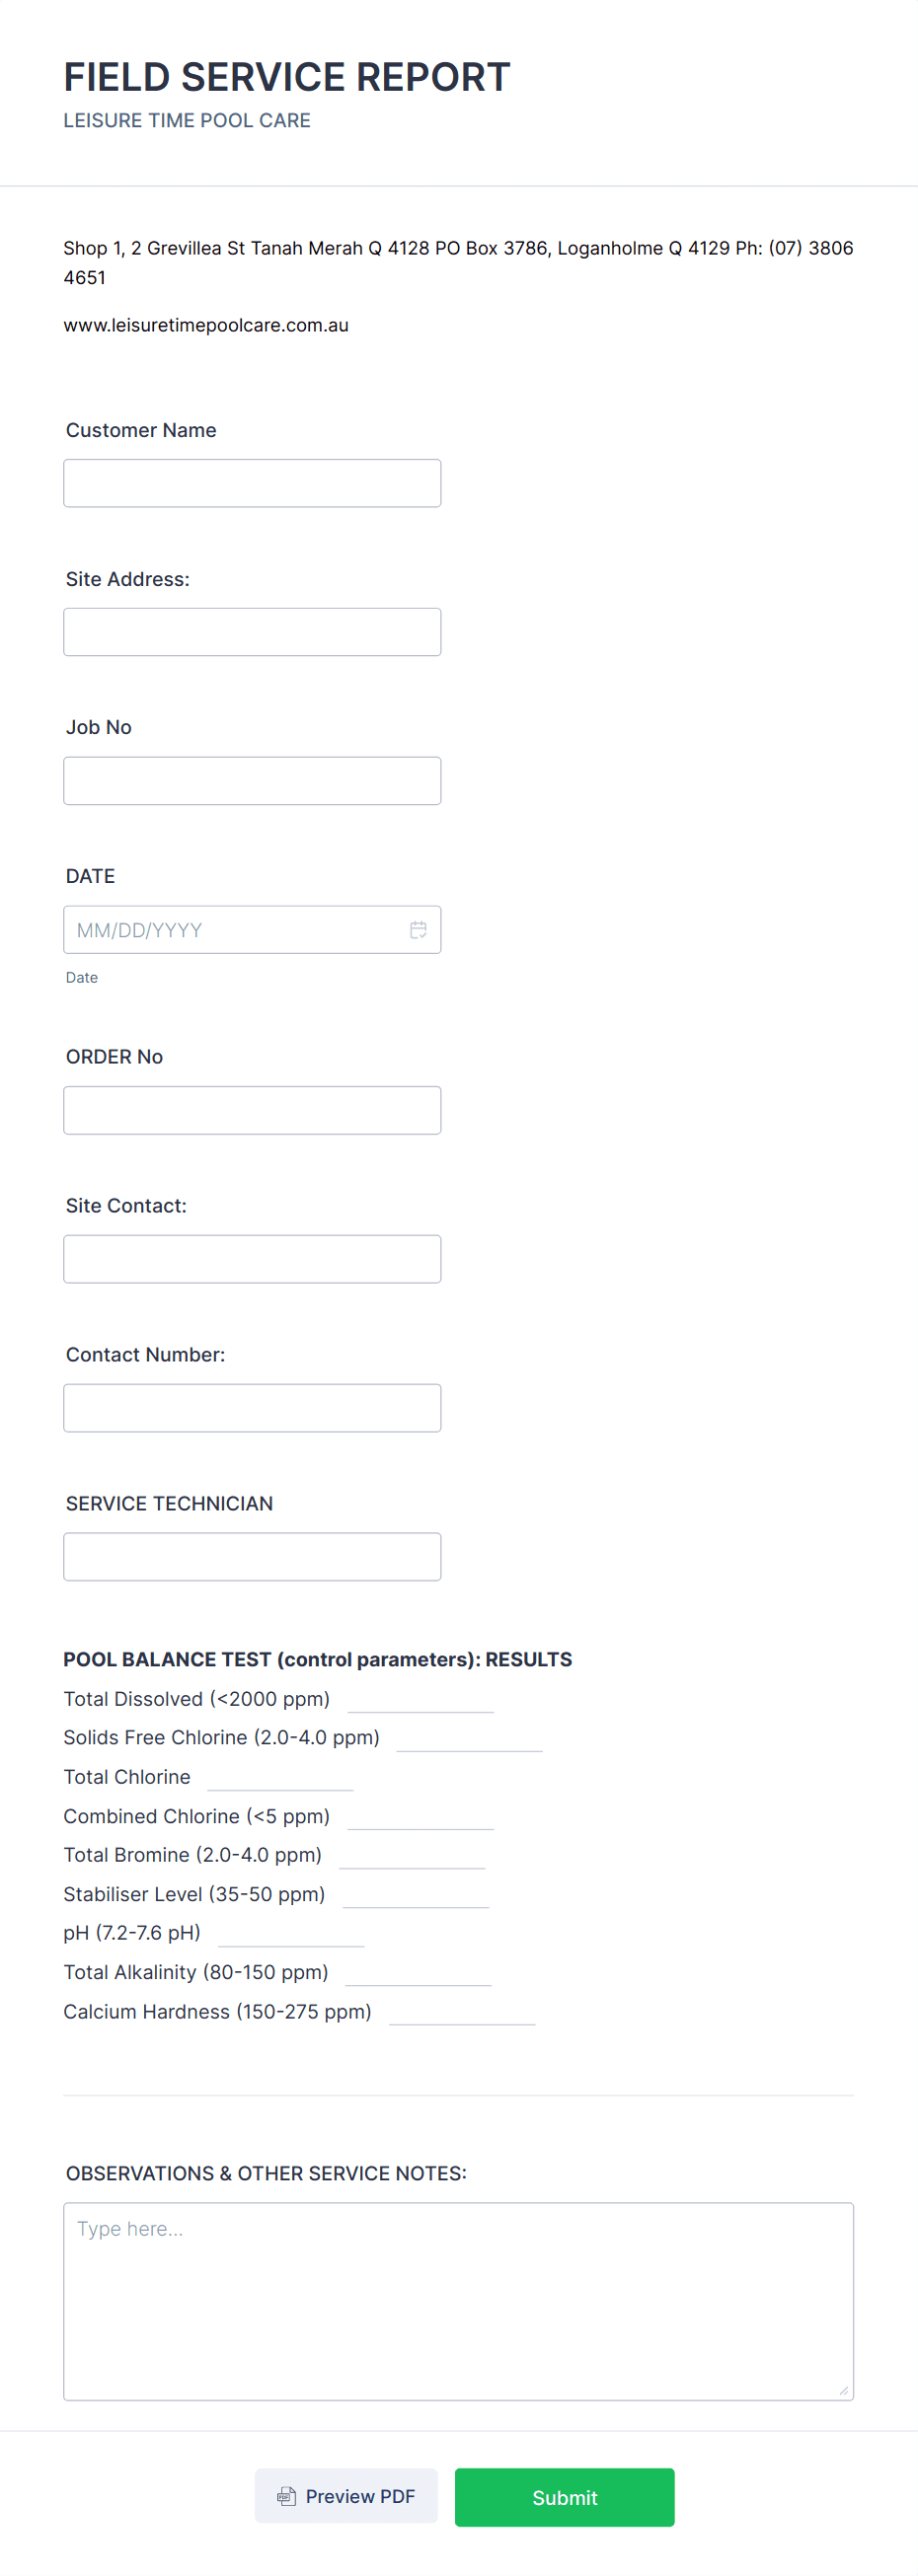The height and width of the screenshot is (2576, 918).
Task: Focus the ORDER No input
Action: click(x=252, y=1110)
